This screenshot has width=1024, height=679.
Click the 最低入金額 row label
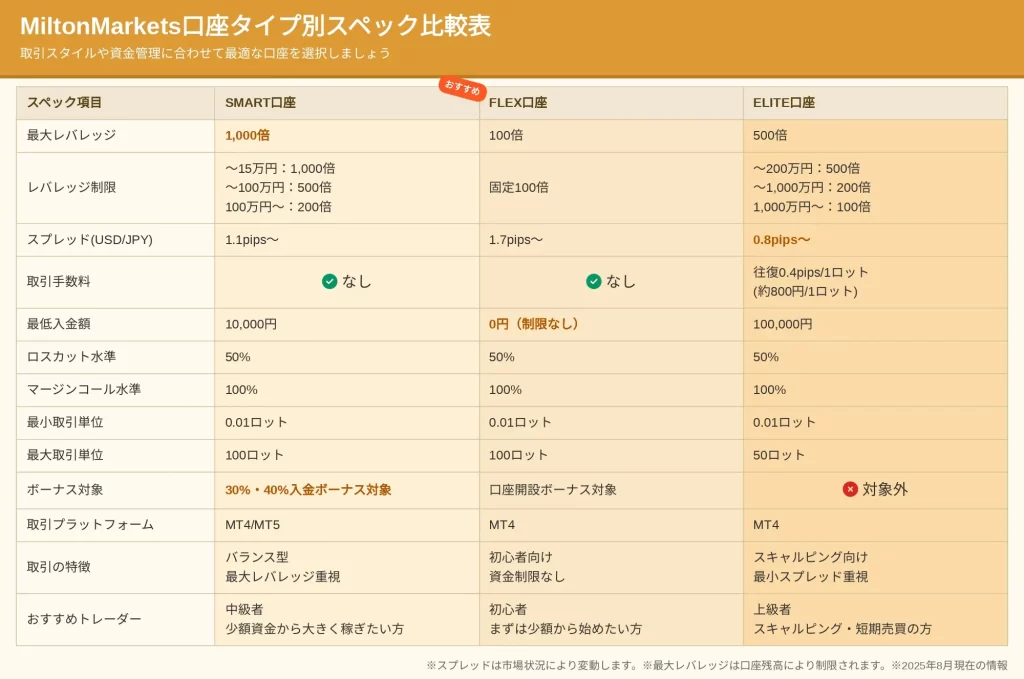pyautogui.click(x=58, y=324)
